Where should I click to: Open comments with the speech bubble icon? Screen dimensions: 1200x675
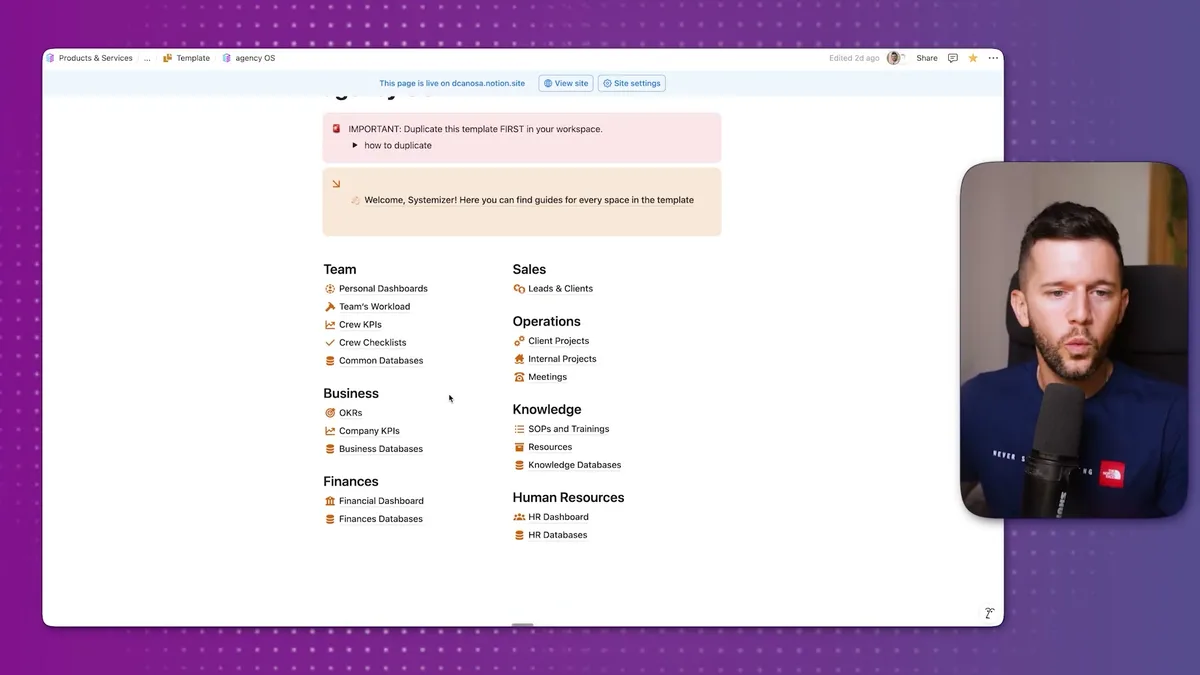coord(952,58)
